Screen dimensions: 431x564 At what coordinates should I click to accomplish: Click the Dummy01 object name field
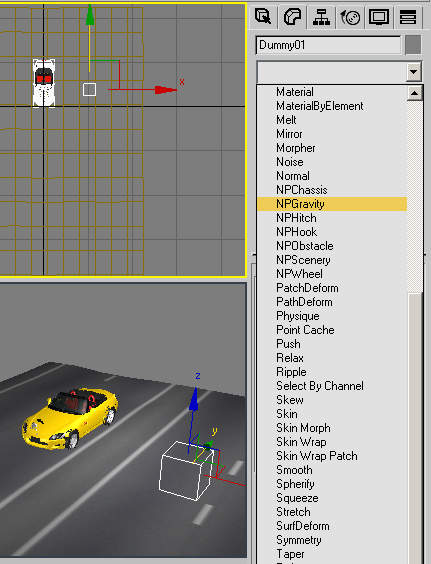coord(328,45)
